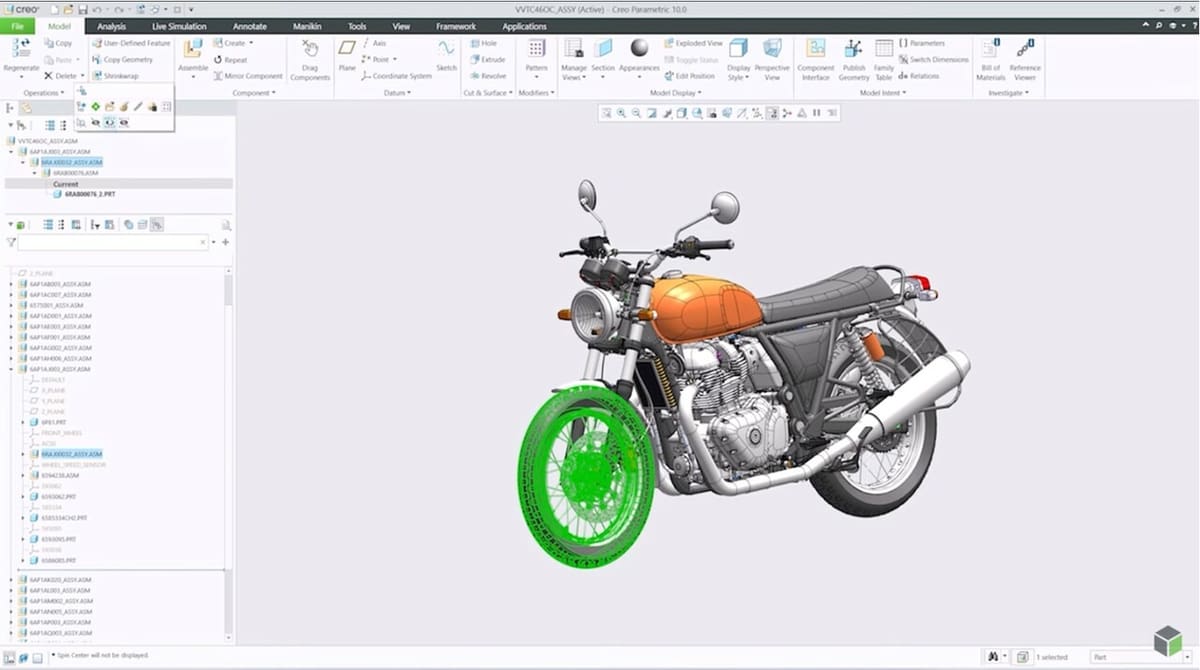Click Zoom In in graphics toolbar

(621, 113)
